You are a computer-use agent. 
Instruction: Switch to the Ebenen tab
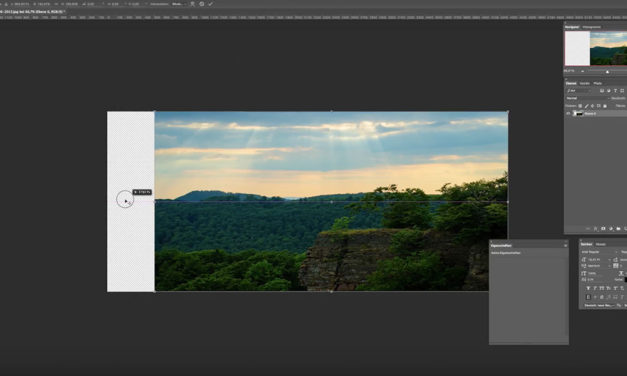pyautogui.click(x=571, y=83)
